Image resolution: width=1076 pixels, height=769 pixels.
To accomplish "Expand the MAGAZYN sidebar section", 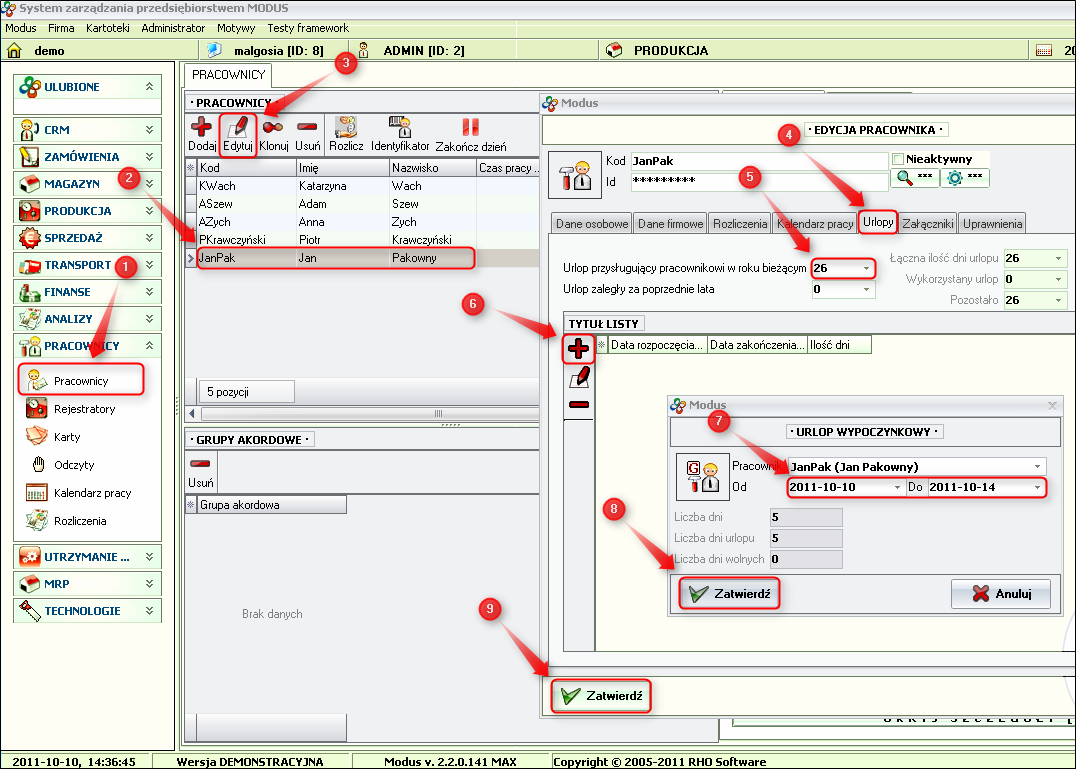I will coord(149,184).
